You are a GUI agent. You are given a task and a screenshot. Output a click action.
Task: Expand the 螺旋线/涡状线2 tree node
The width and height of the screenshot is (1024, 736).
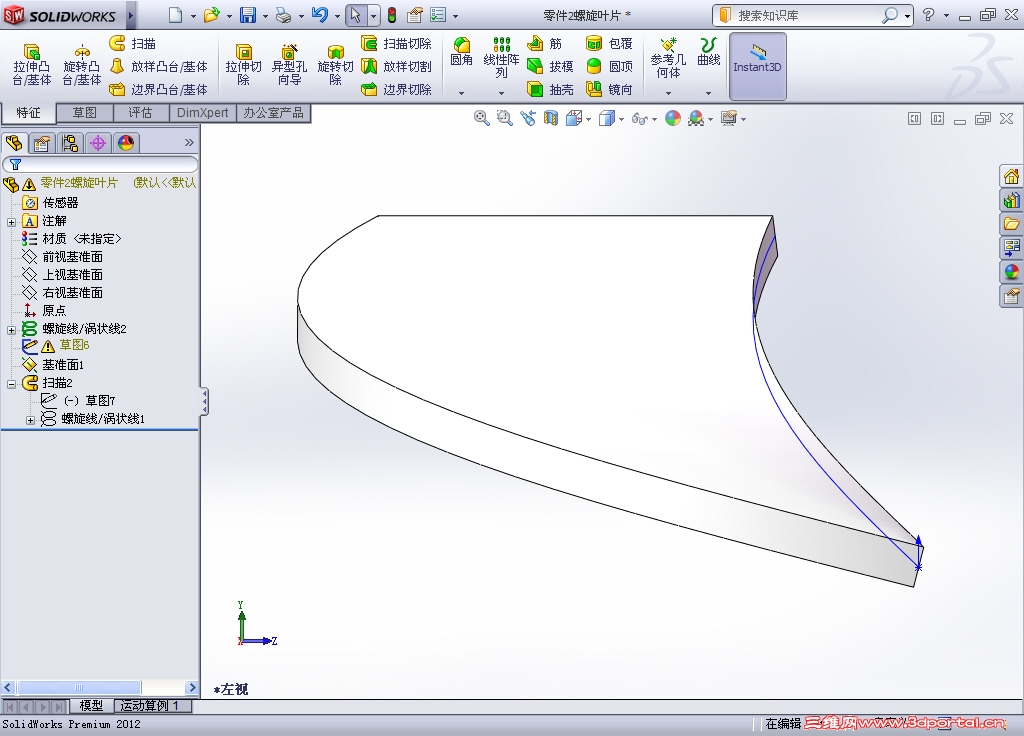point(11,330)
